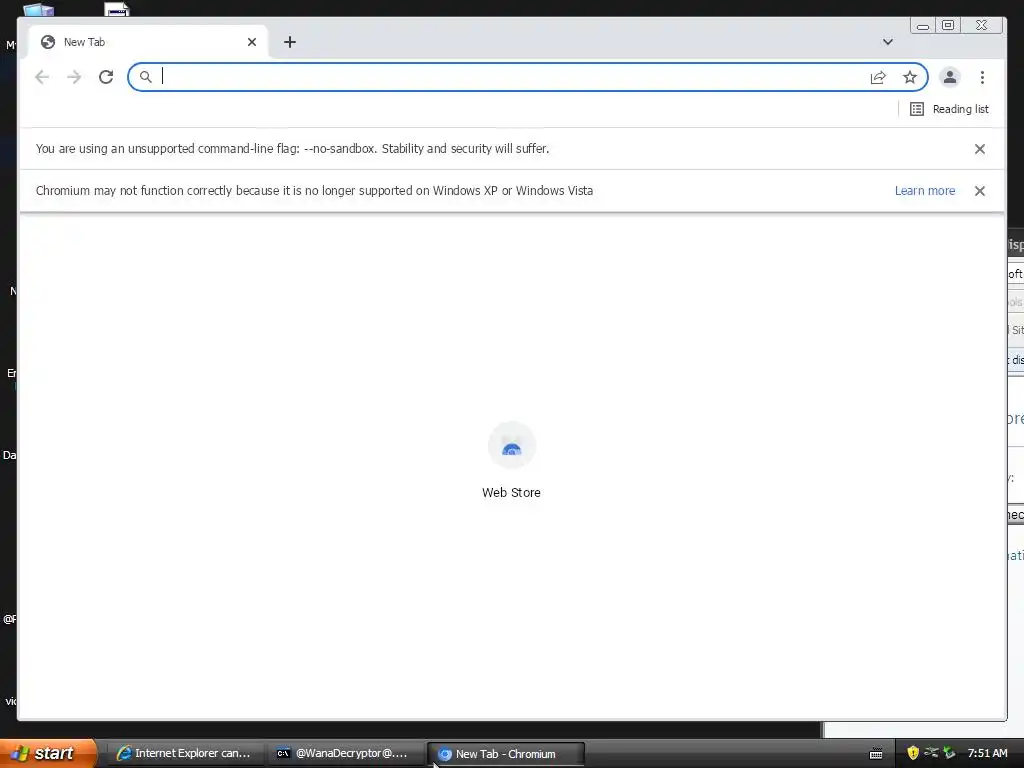Open the Reading list
The width and height of the screenshot is (1024, 768).
[949, 109]
